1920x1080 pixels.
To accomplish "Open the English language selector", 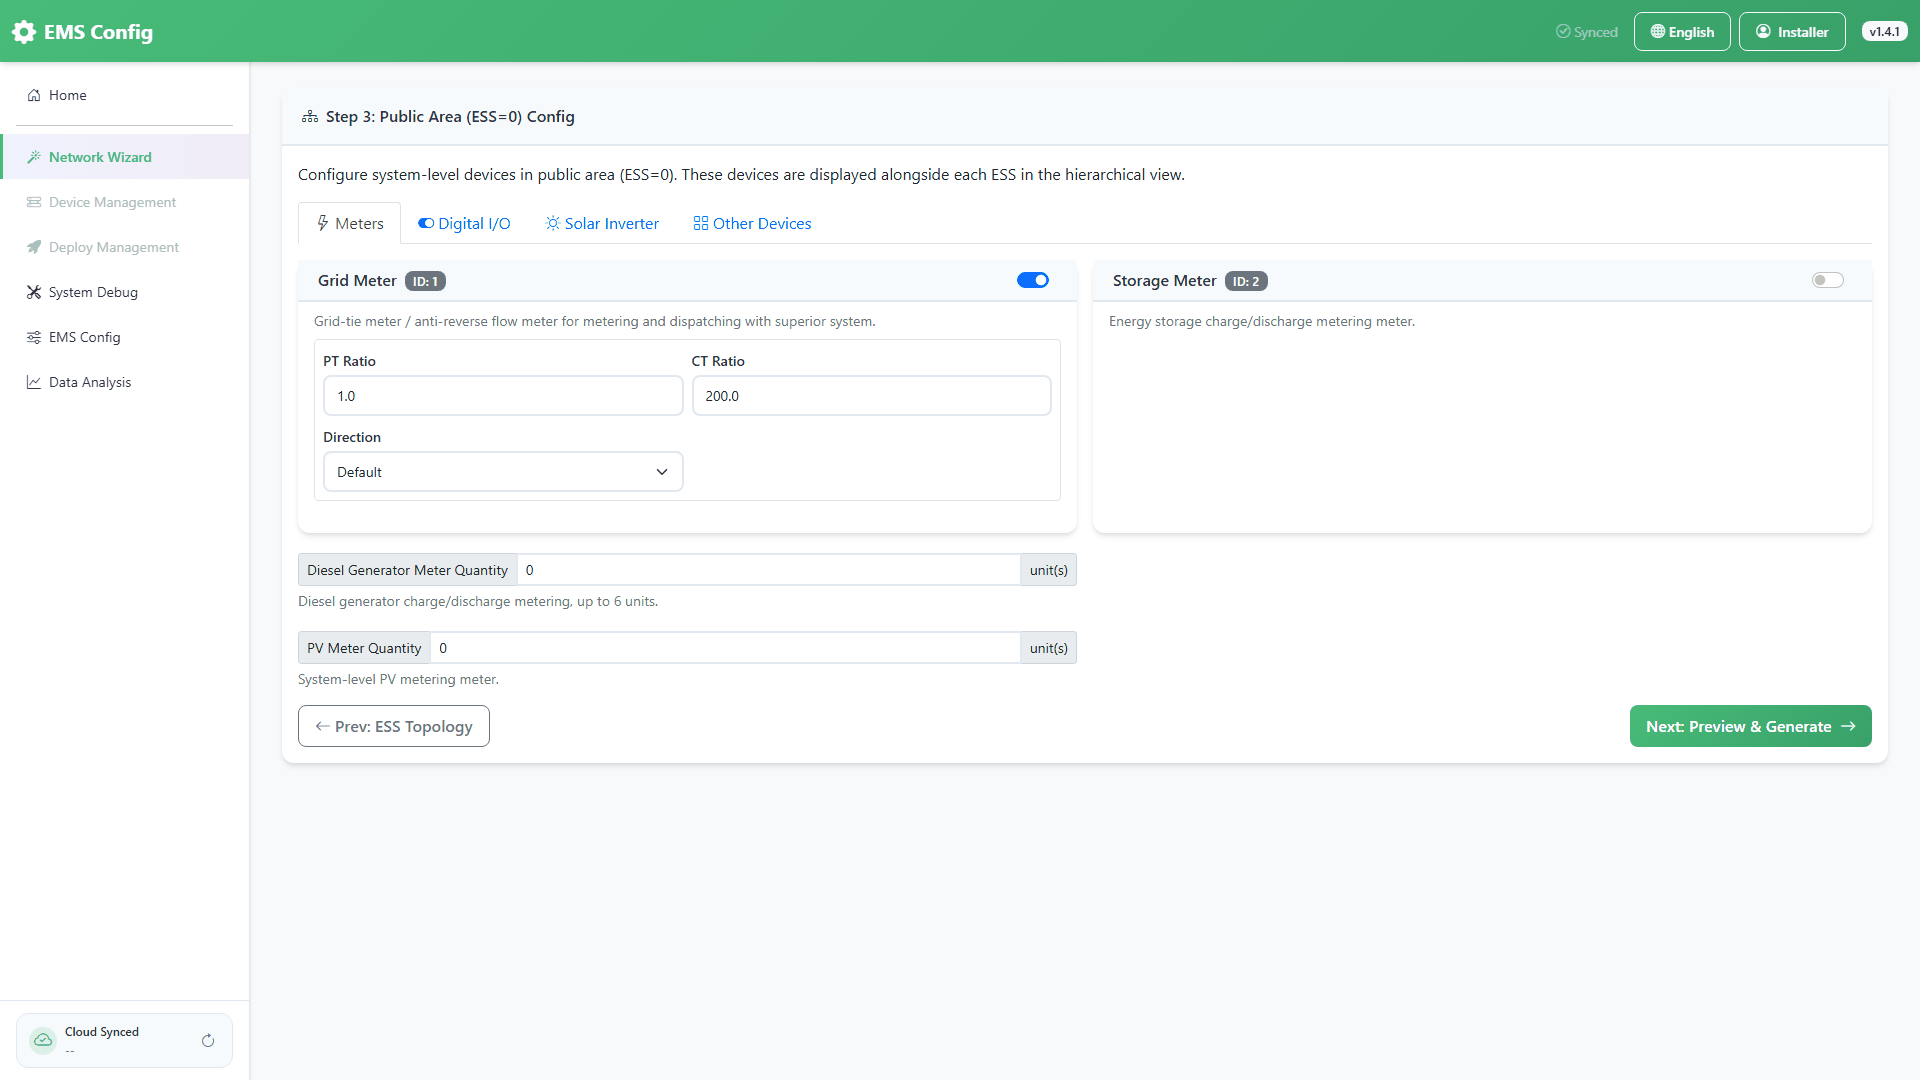I will pos(1682,32).
